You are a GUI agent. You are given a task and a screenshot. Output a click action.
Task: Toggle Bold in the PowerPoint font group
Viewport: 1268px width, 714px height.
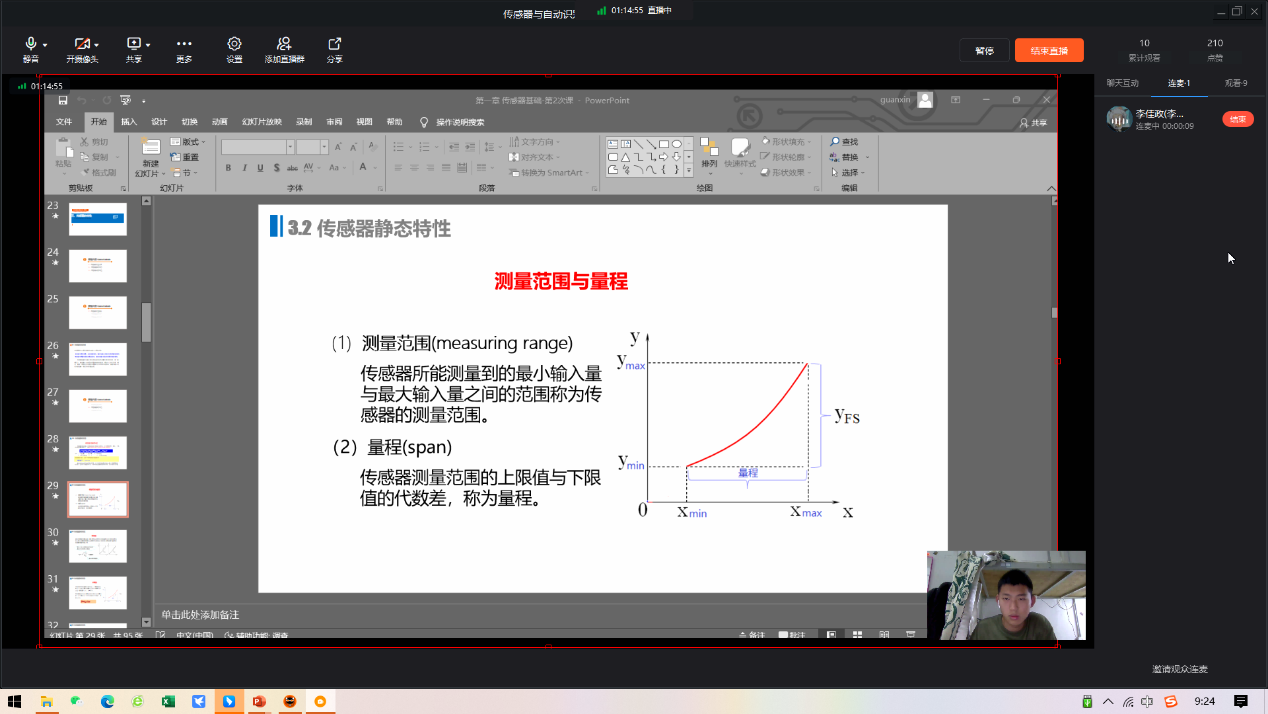[x=228, y=168]
